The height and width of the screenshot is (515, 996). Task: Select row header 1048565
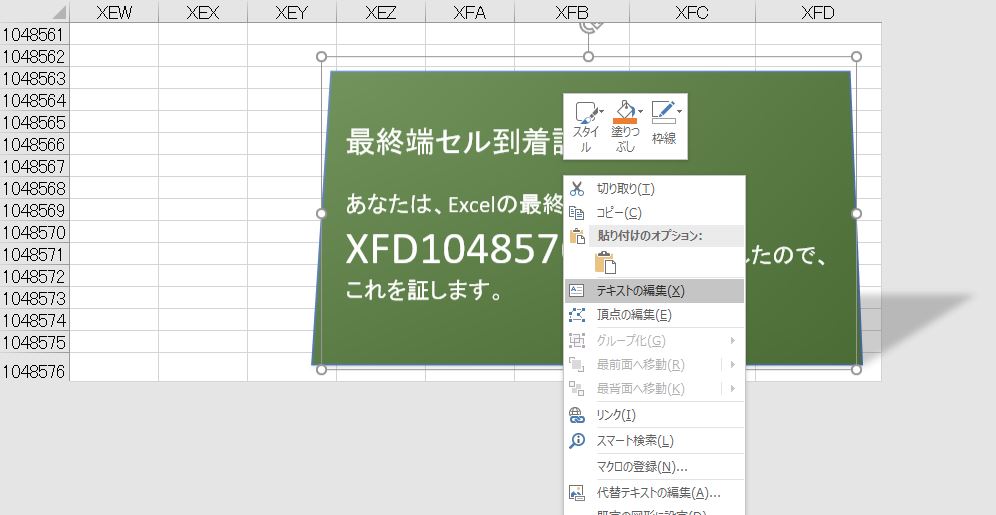34,122
